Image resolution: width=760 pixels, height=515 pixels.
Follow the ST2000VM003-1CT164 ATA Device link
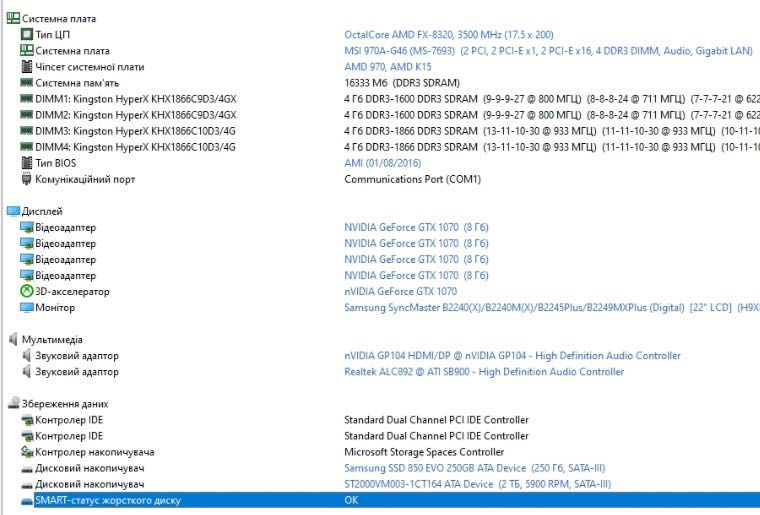coord(477,484)
